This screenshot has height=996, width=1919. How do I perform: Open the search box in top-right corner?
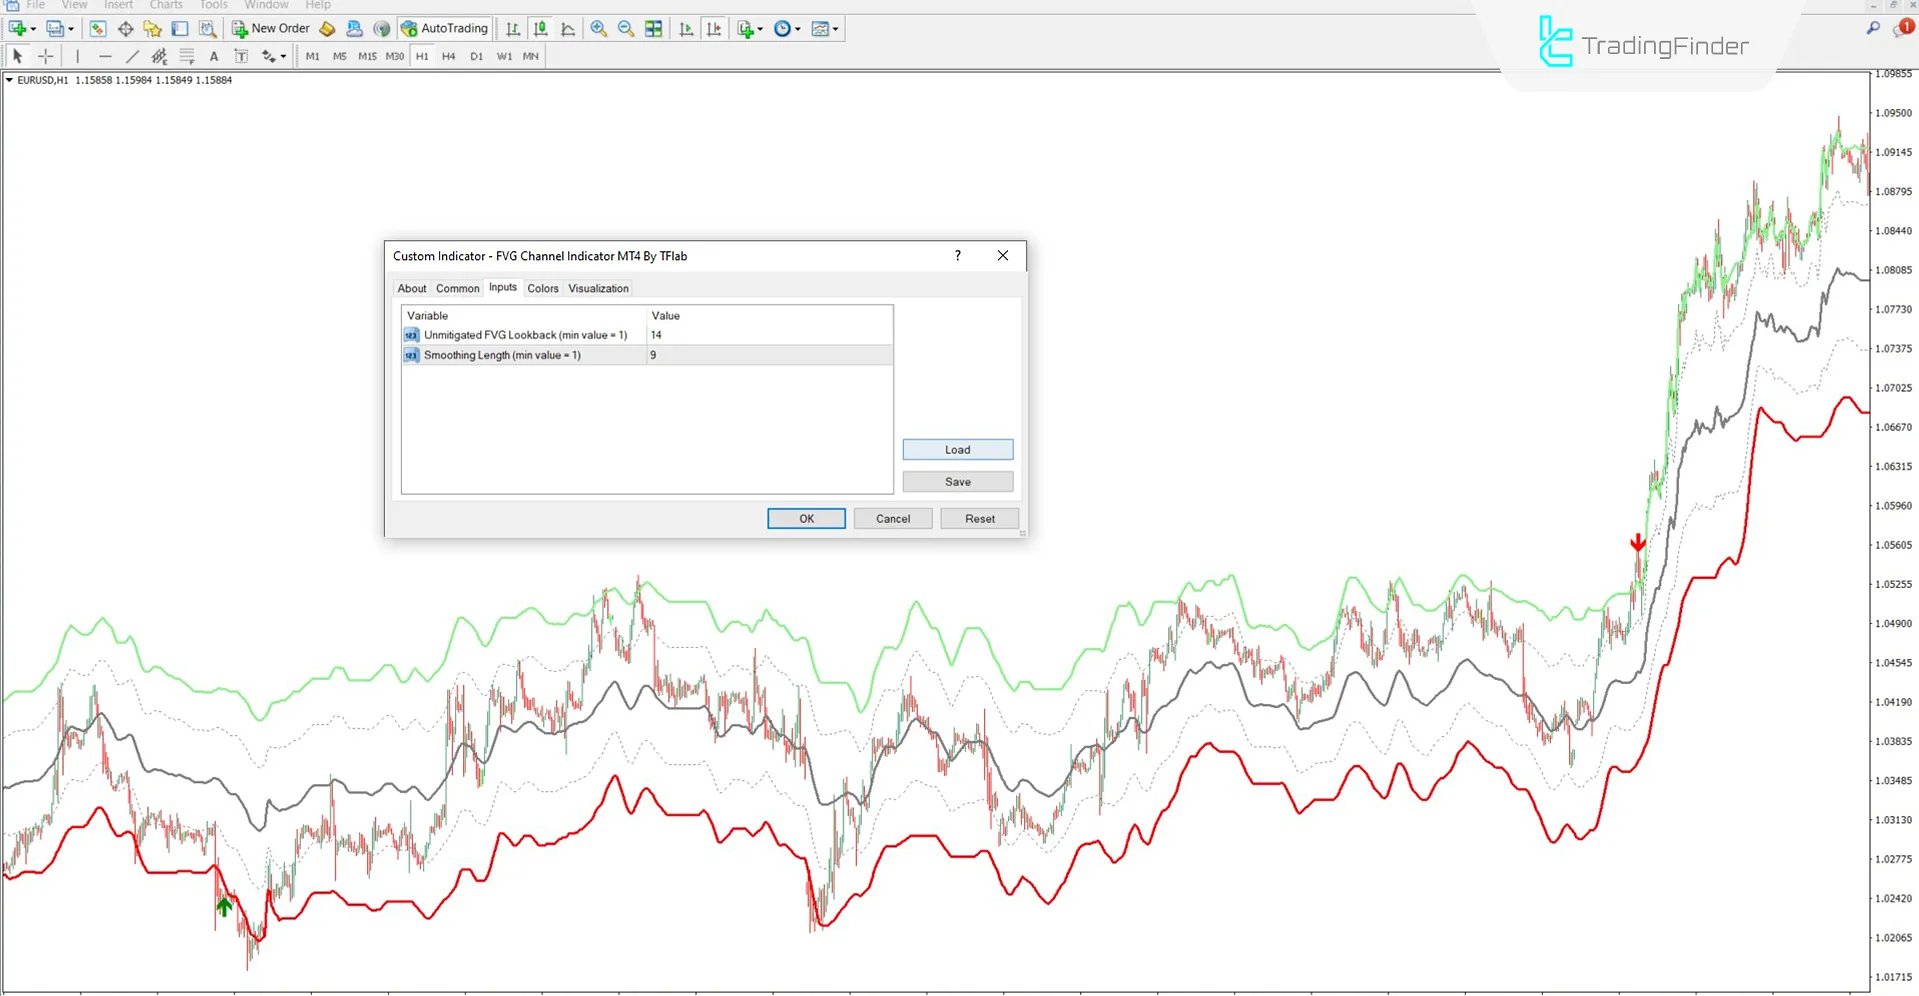click(1871, 28)
